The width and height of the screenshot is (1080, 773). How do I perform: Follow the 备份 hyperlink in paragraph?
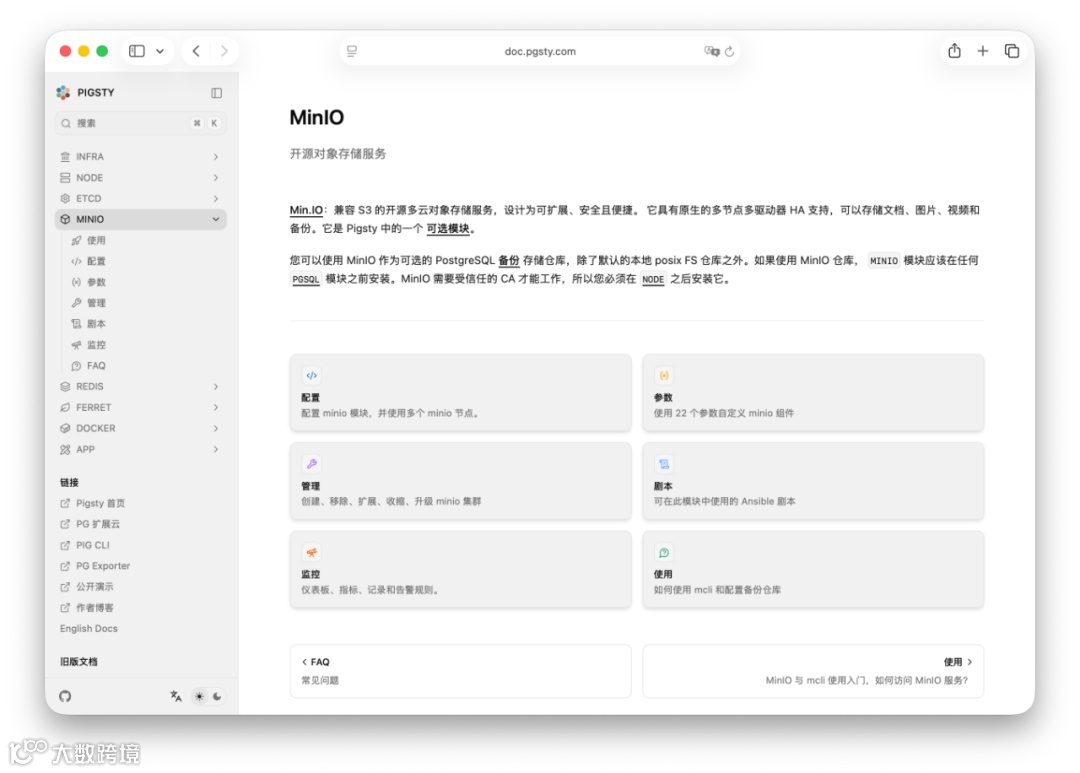pyautogui.click(x=508, y=260)
